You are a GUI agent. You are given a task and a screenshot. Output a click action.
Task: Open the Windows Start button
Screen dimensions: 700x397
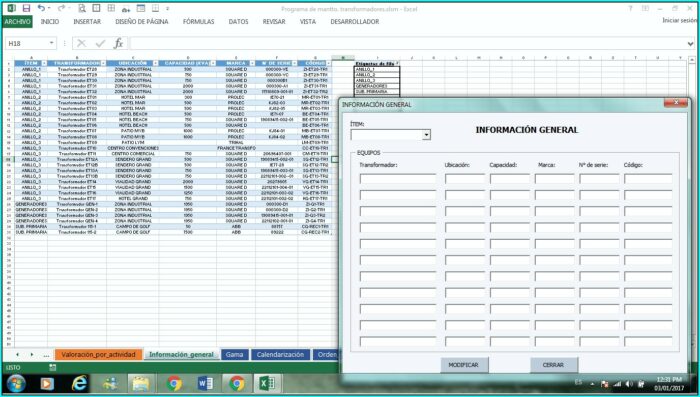pyautogui.click(x=17, y=384)
